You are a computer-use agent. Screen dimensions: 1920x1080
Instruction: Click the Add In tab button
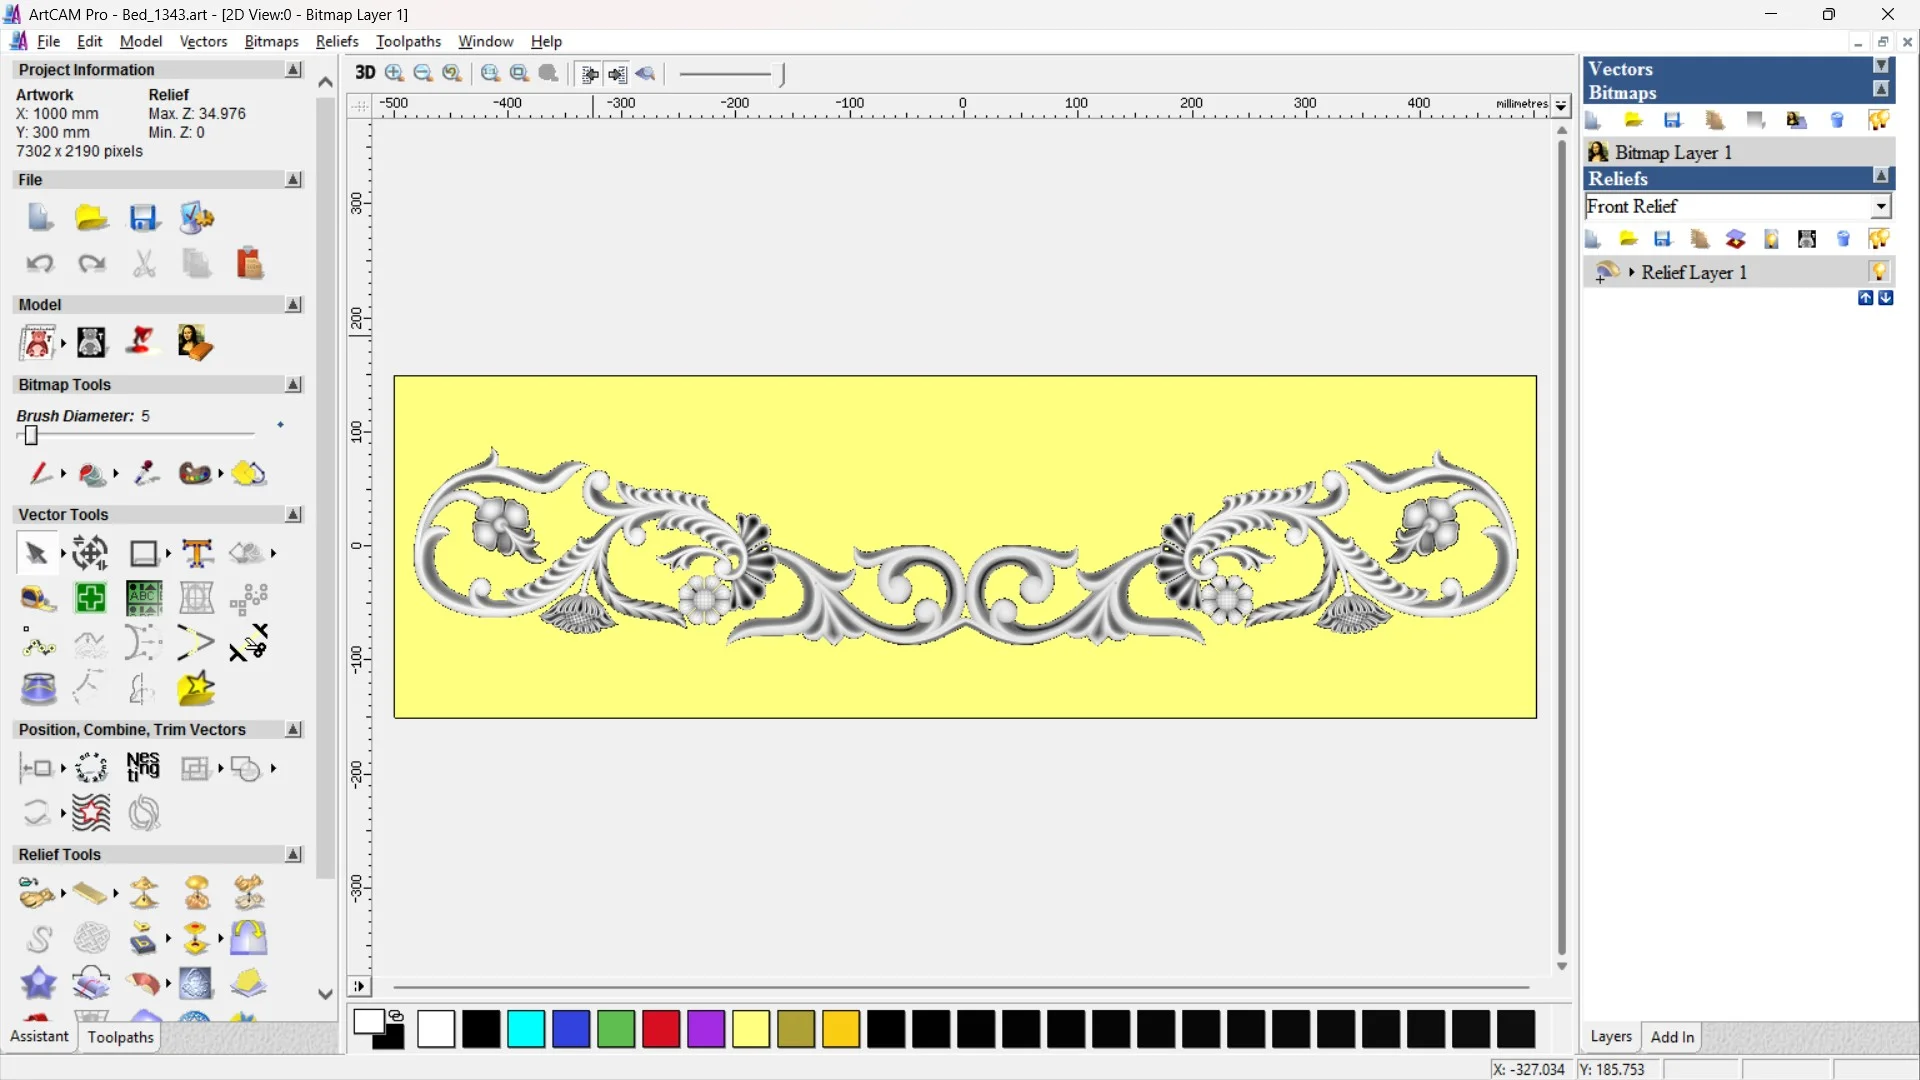click(x=1672, y=1037)
